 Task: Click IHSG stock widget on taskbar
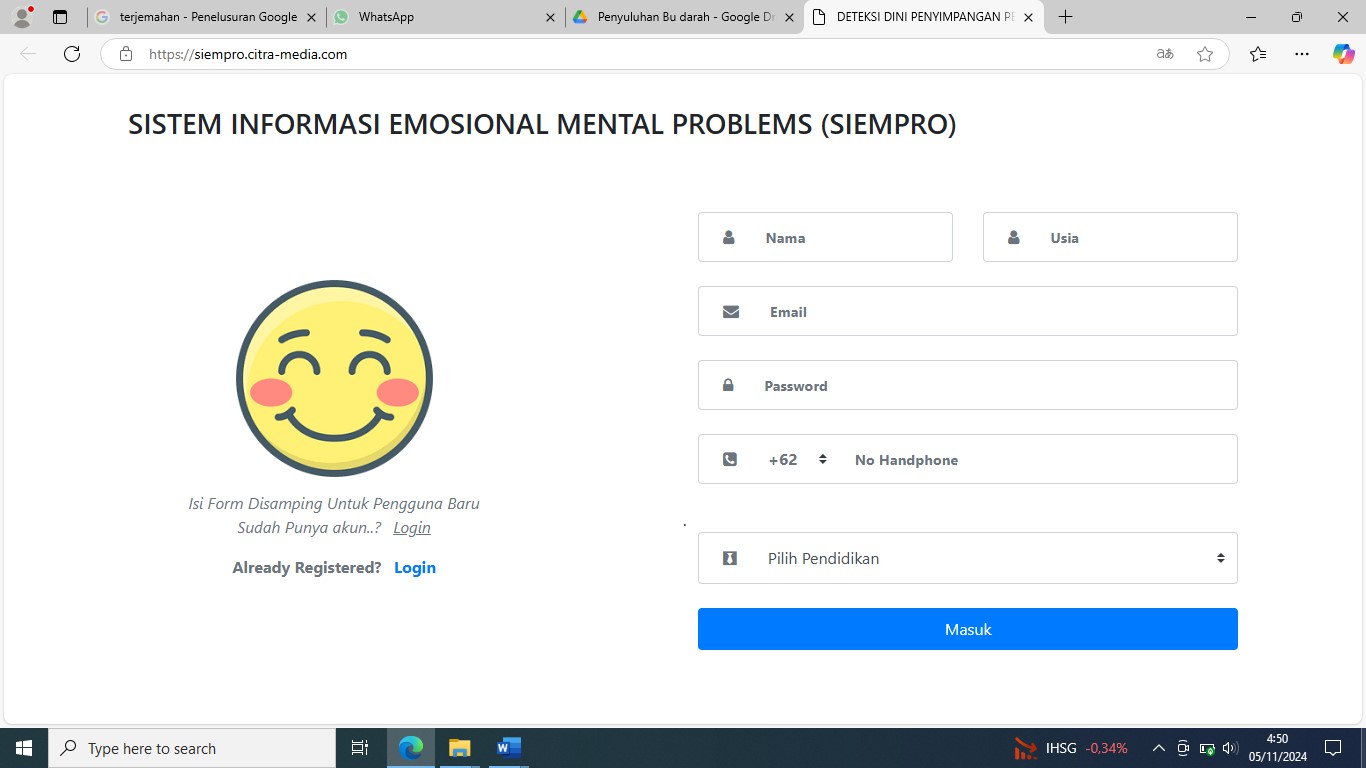1070,748
